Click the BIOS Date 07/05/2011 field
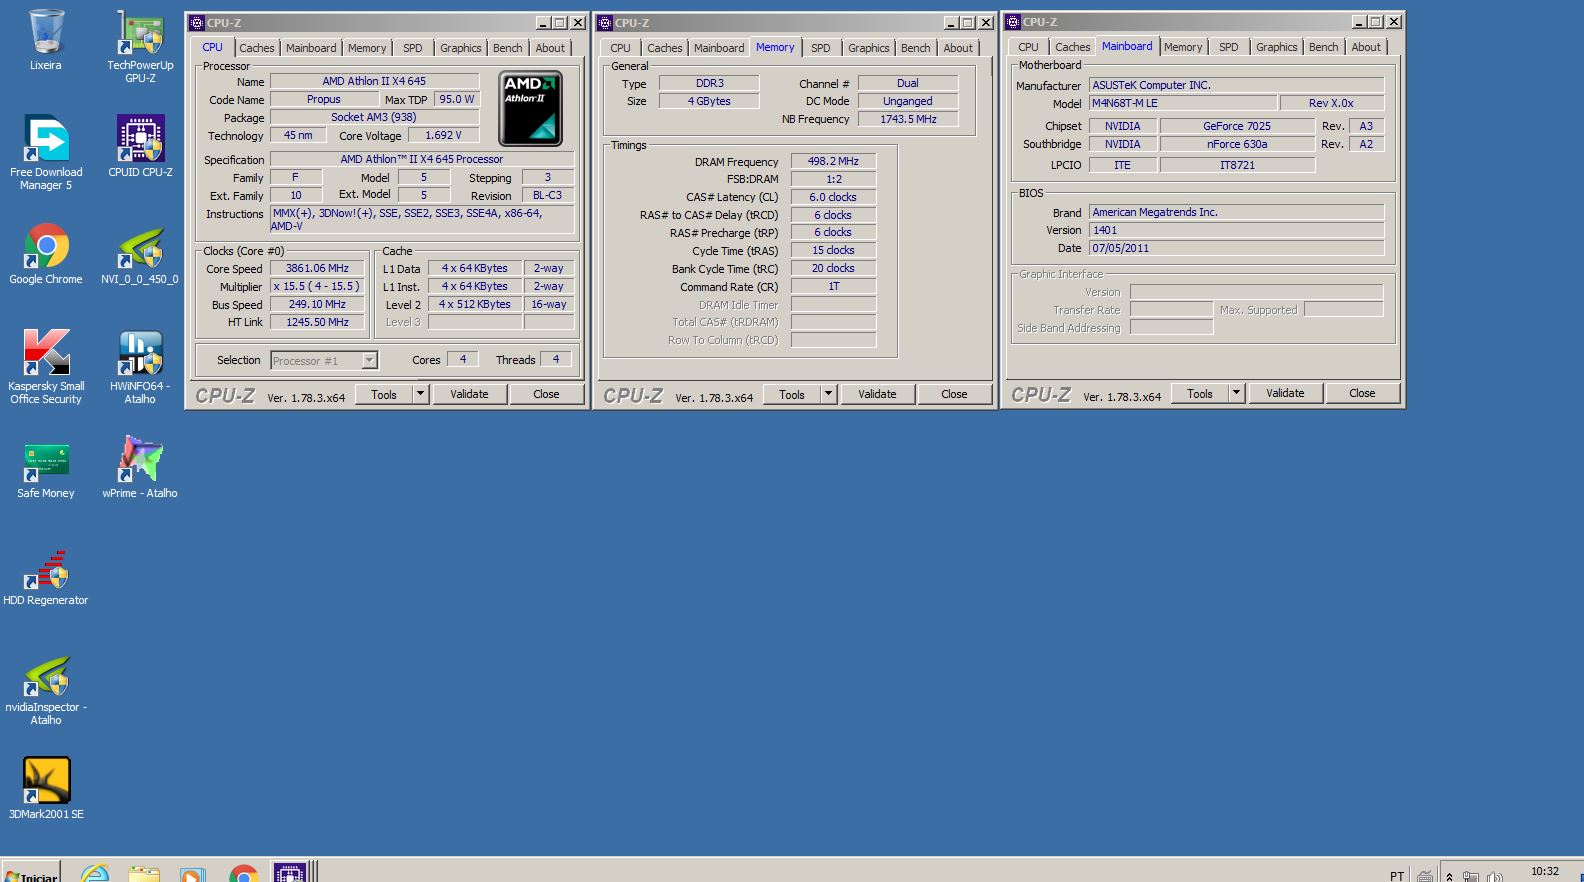Image resolution: width=1584 pixels, height=882 pixels. [x=1236, y=248]
